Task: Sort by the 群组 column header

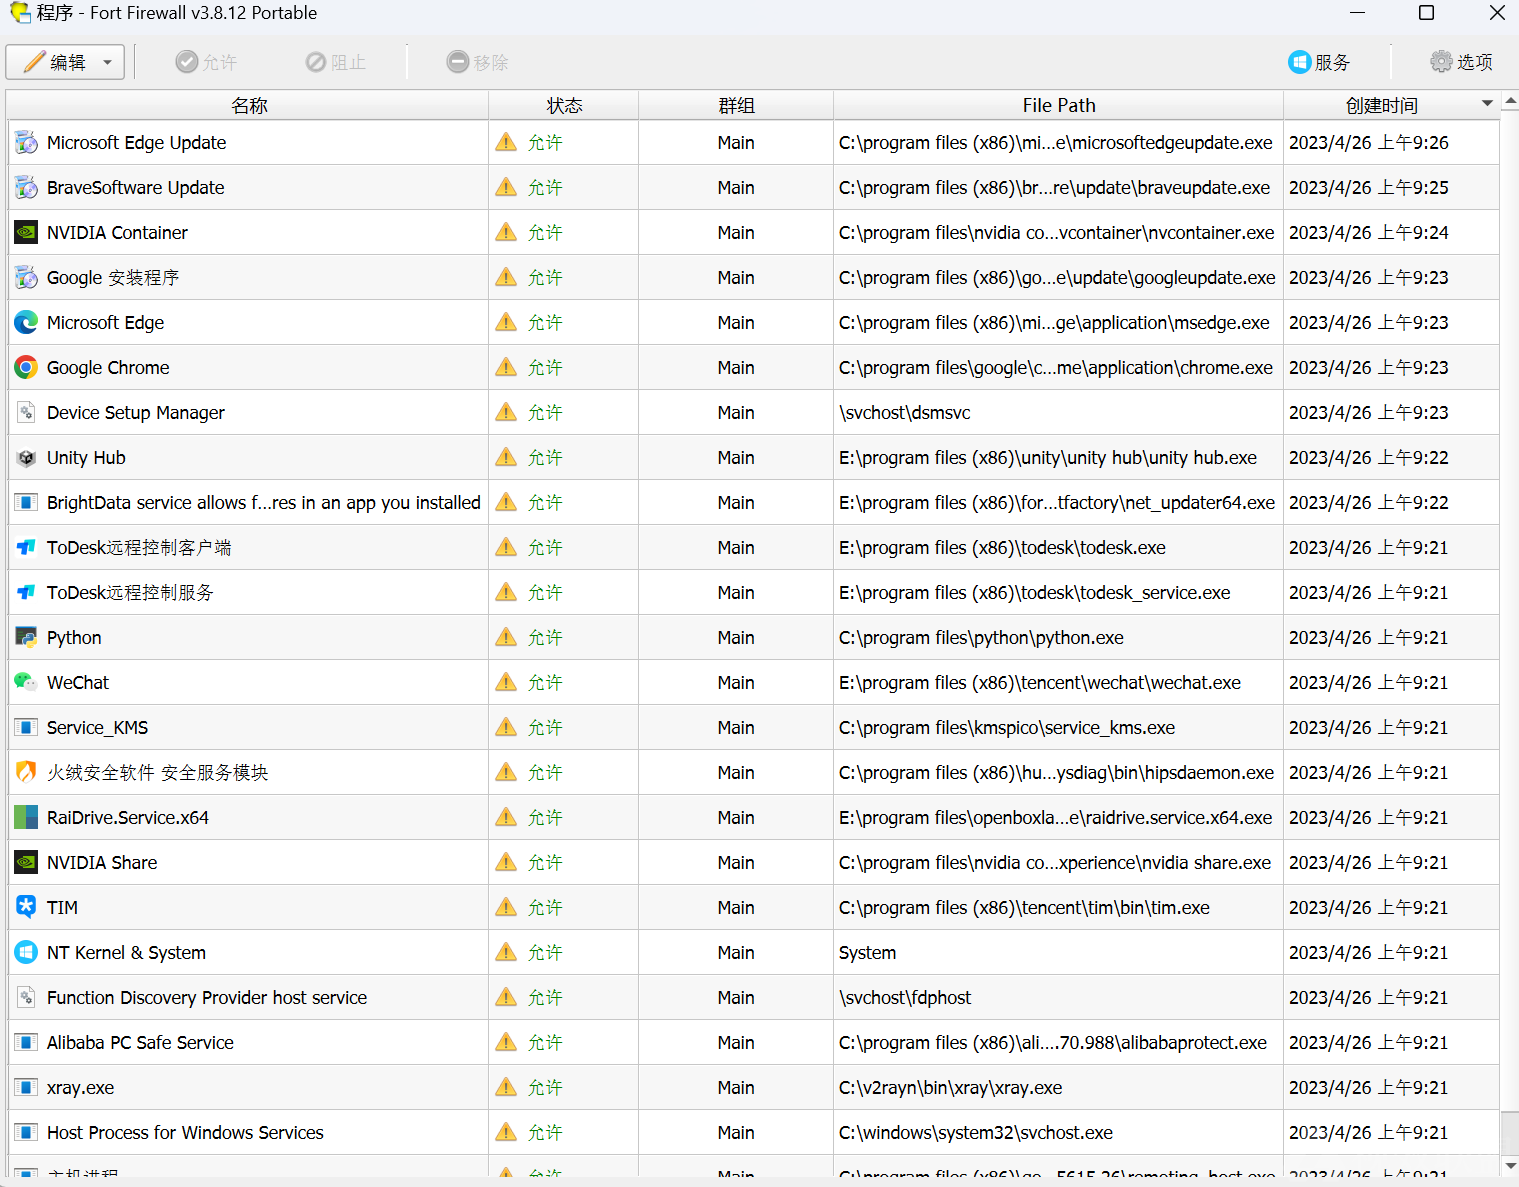Action: [736, 105]
